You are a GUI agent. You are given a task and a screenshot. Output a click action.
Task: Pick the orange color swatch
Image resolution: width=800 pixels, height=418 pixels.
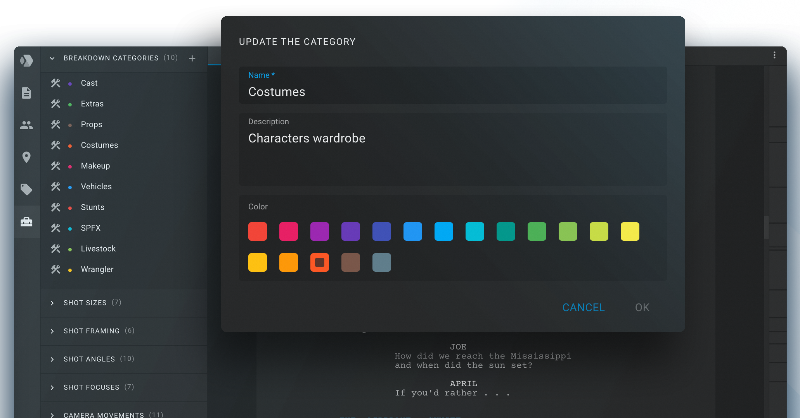point(289,262)
